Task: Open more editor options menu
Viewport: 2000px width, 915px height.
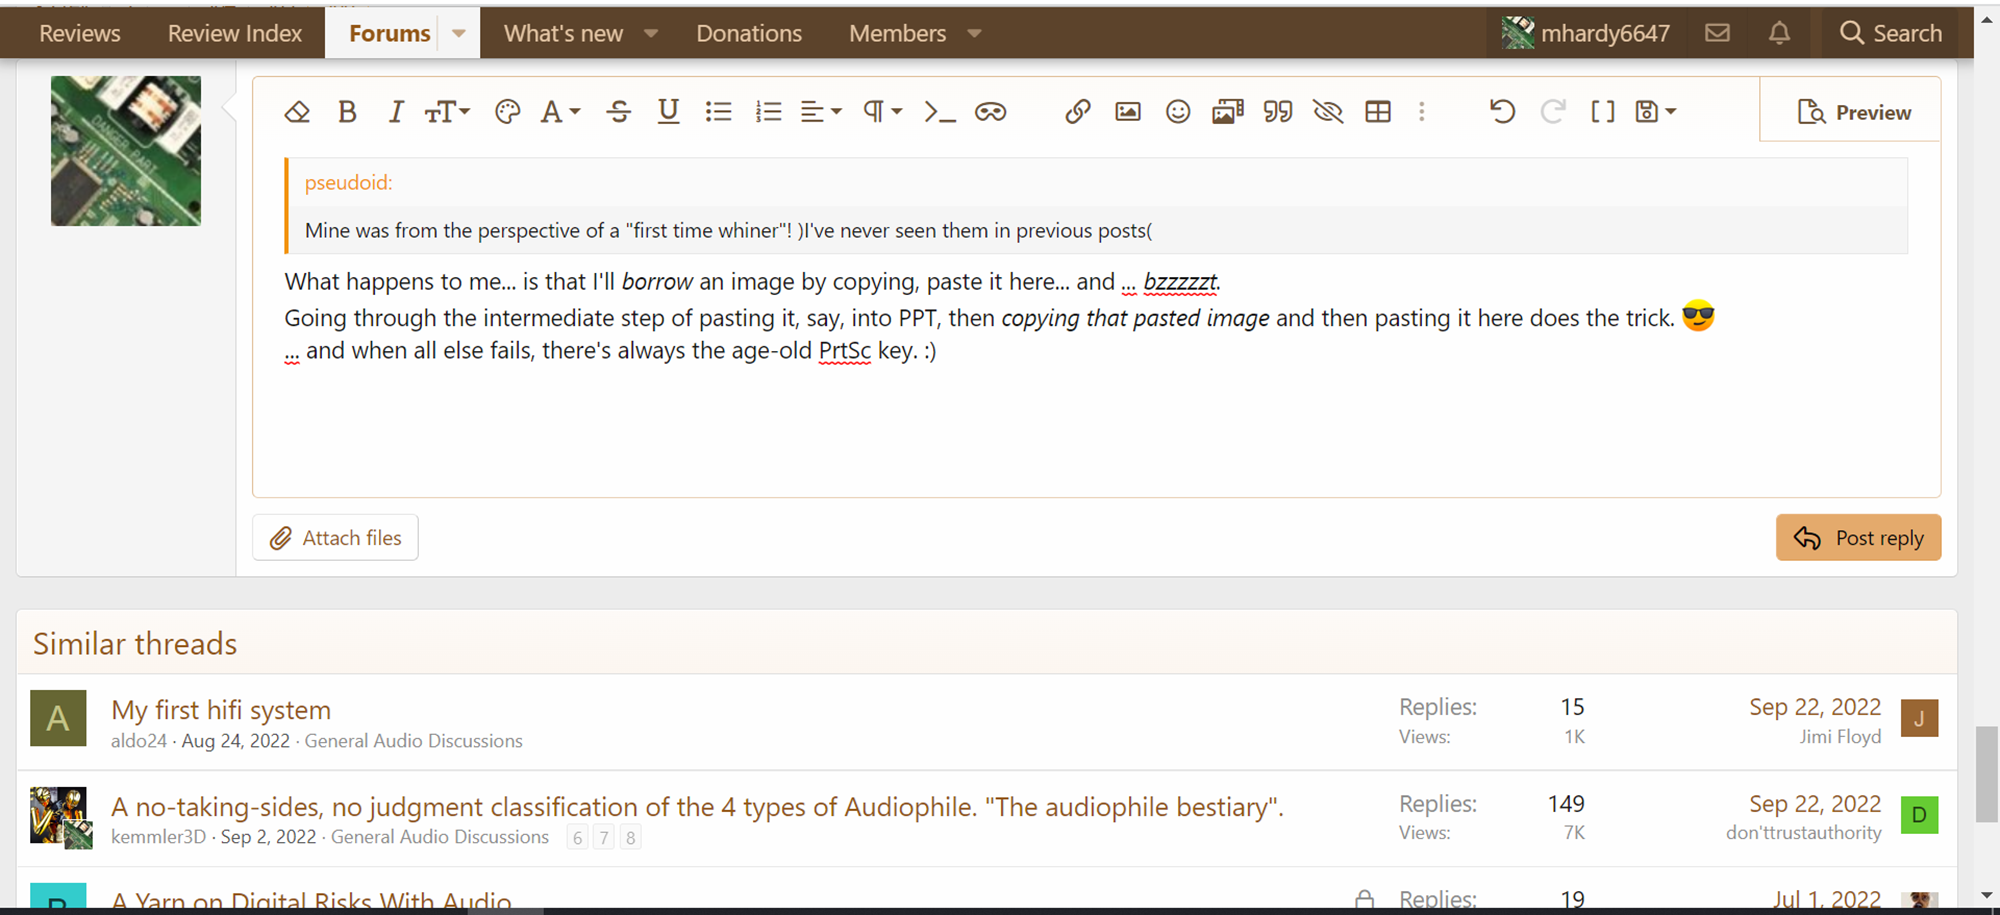Action: [x=1421, y=112]
